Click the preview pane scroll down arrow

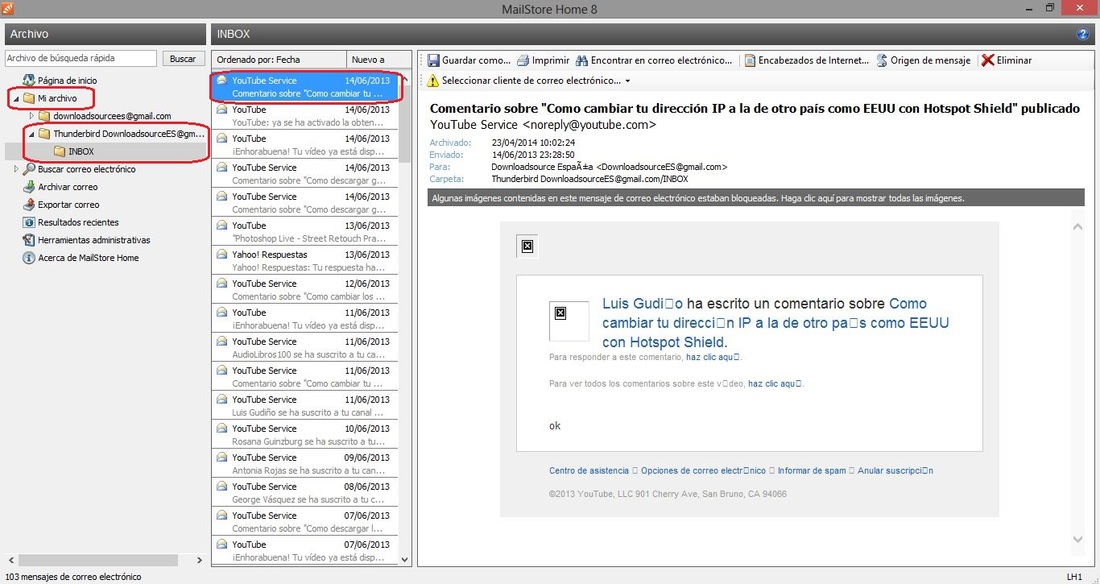point(1078,539)
